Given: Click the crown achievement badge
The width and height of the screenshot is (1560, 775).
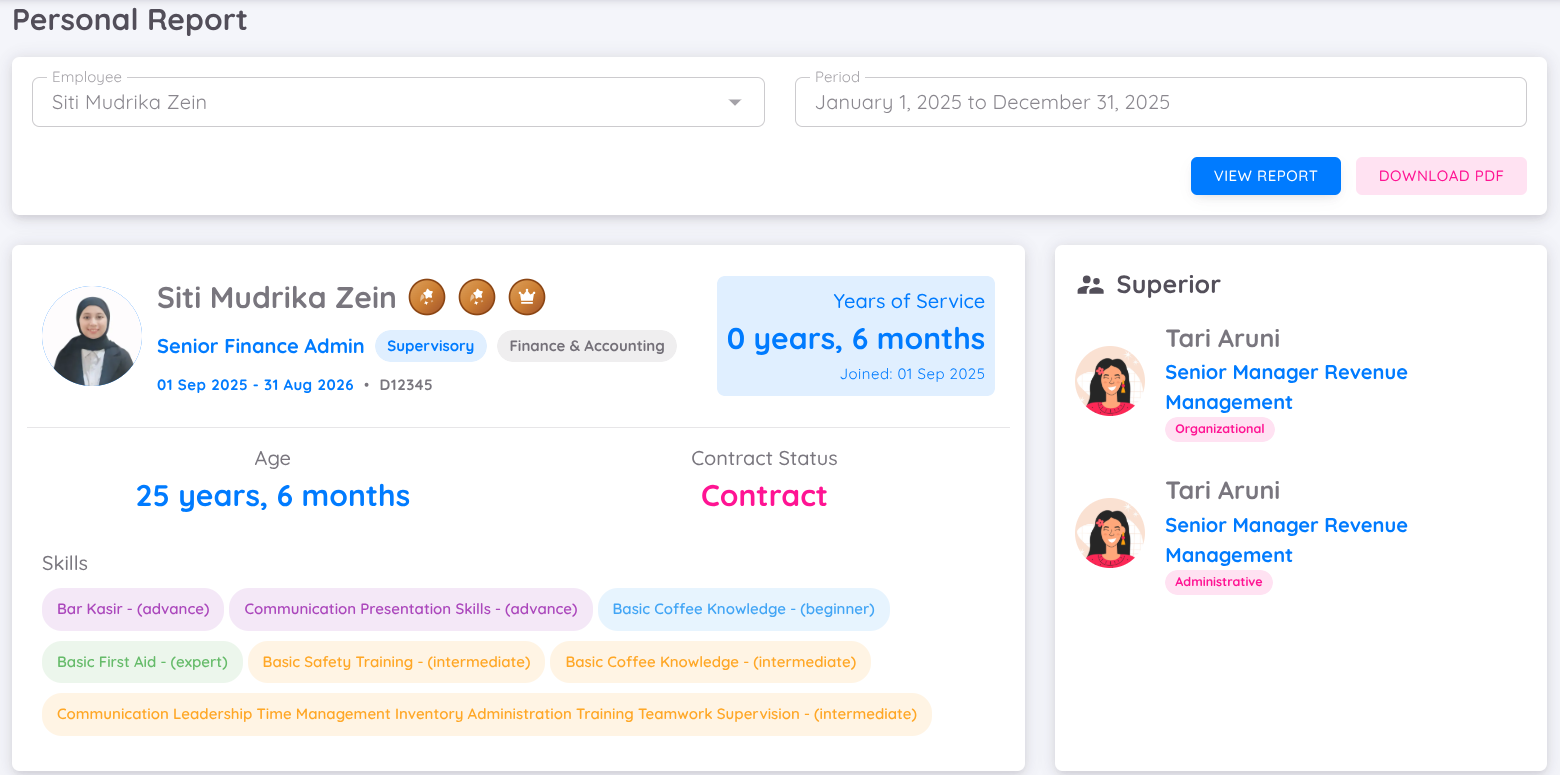Looking at the screenshot, I should pyautogui.click(x=527, y=296).
